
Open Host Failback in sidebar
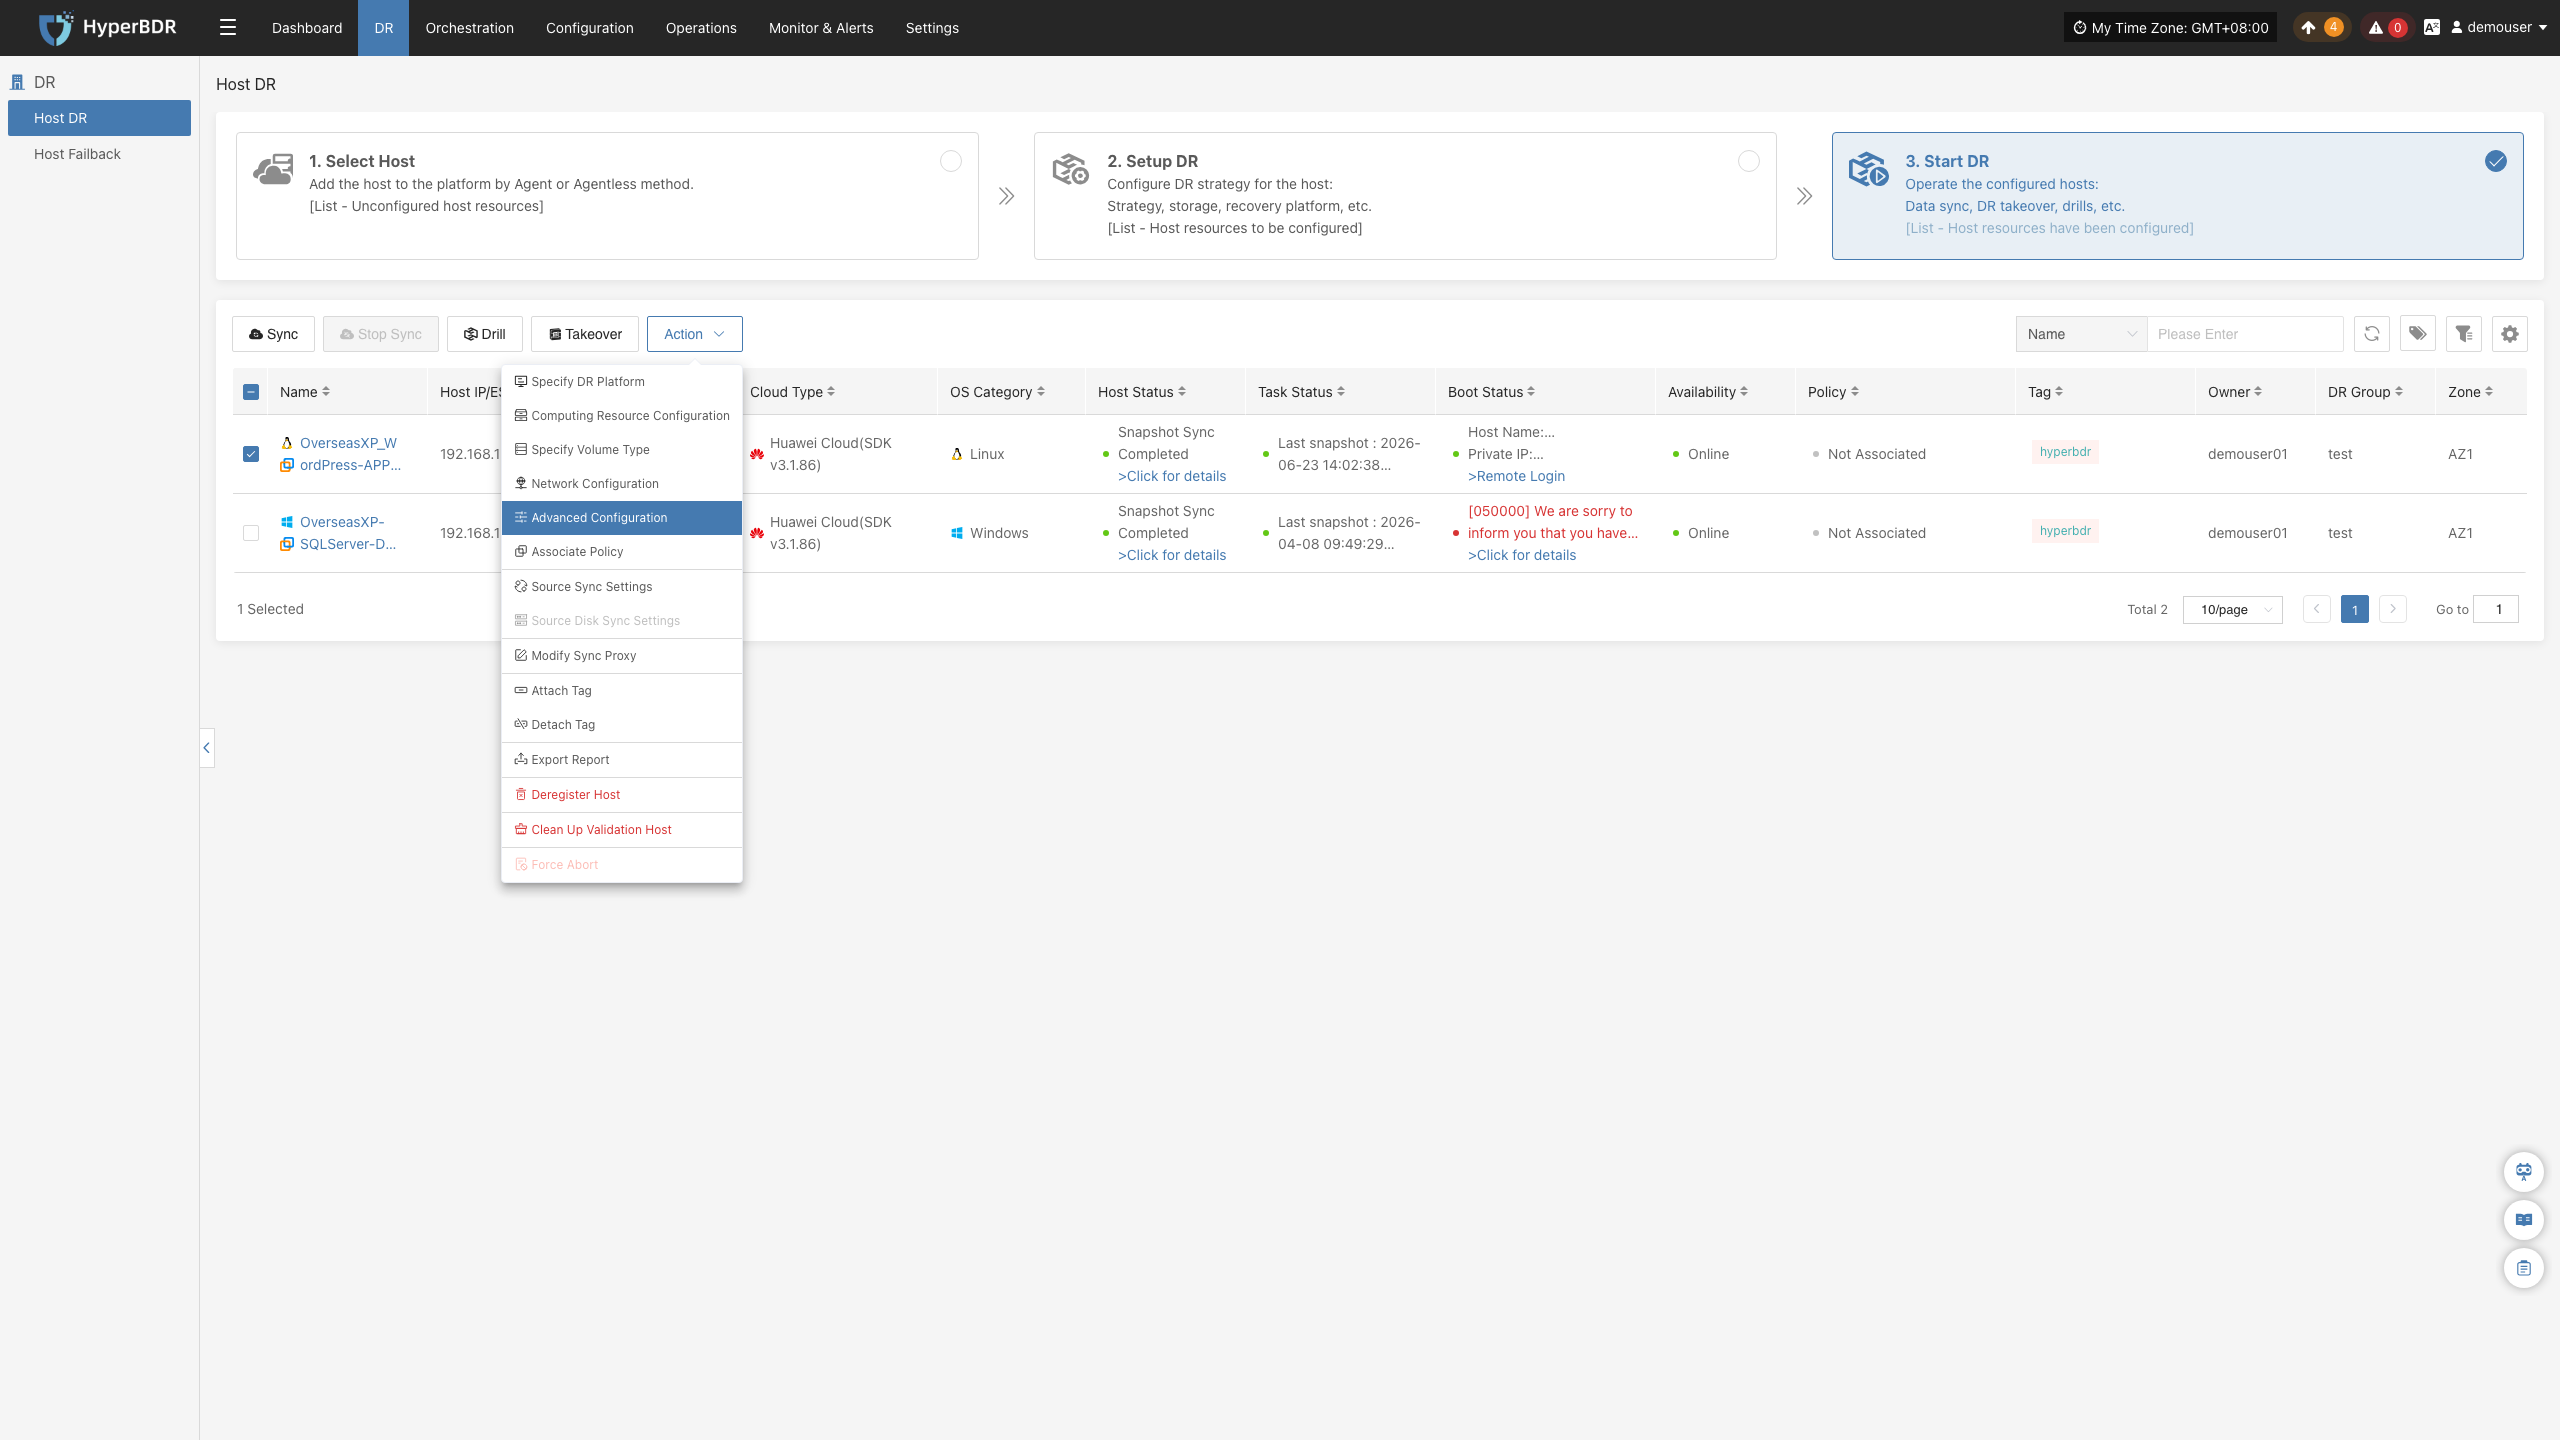(77, 154)
